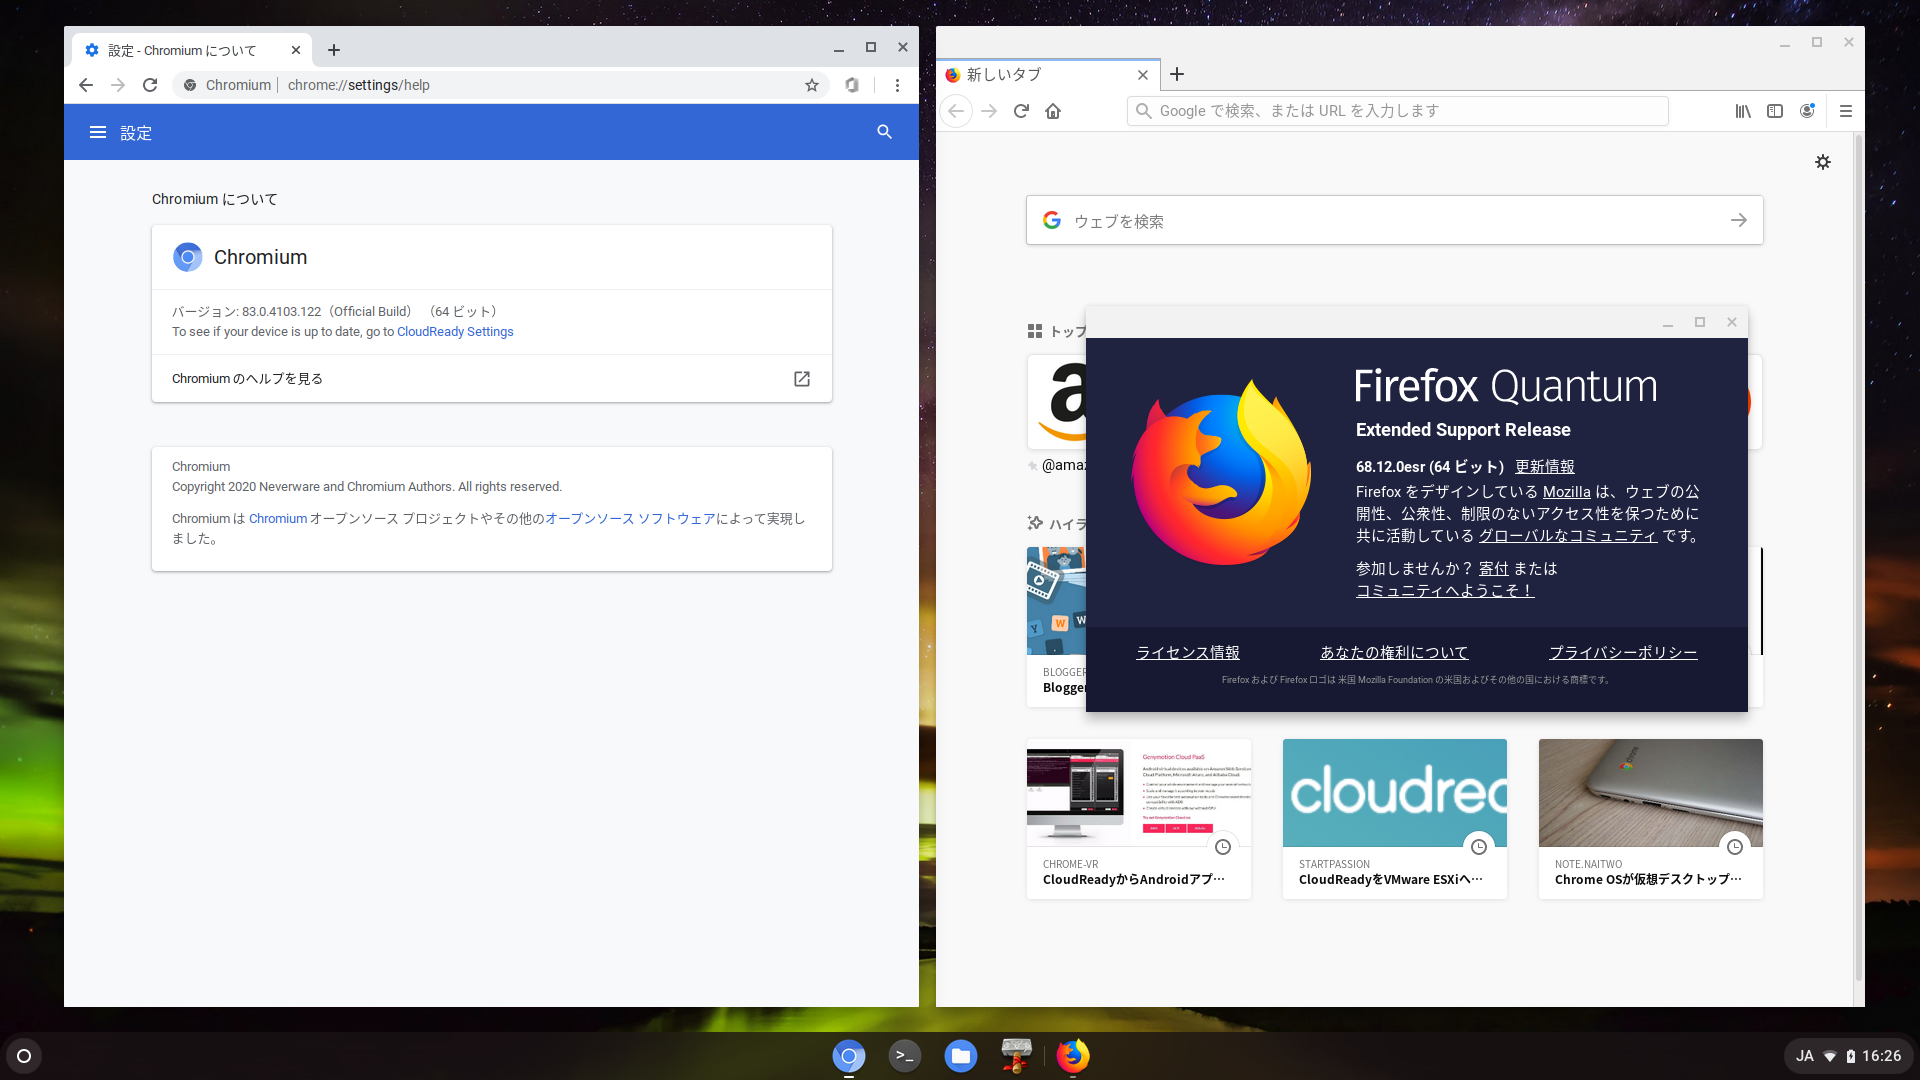This screenshot has height=1080, width=1920.
Task: Open Chromium three-dot menu
Action: coord(897,85)
